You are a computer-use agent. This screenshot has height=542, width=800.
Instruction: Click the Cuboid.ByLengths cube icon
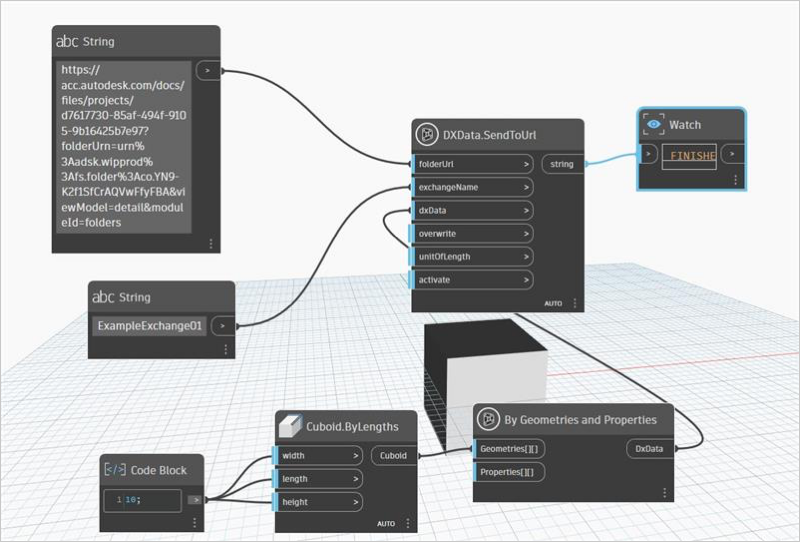(290, 426)
